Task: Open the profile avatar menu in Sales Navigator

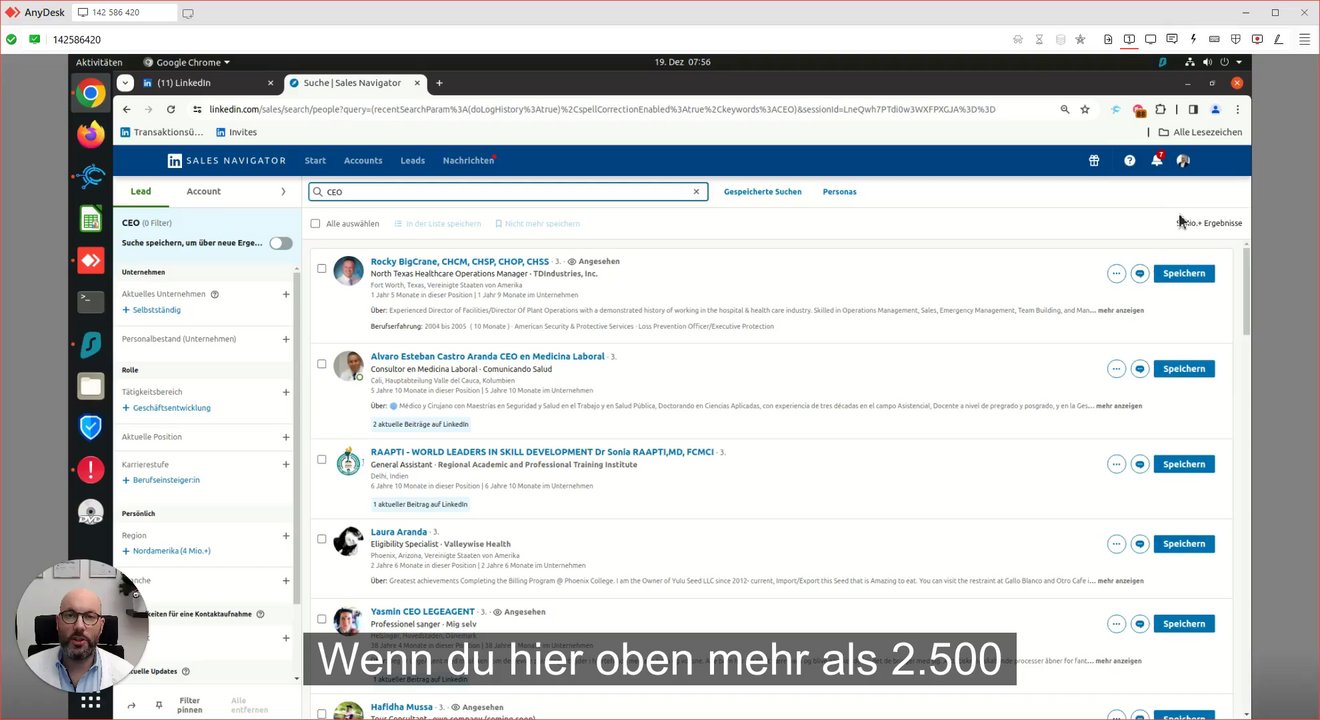Action: click(x=1183, y=160)
